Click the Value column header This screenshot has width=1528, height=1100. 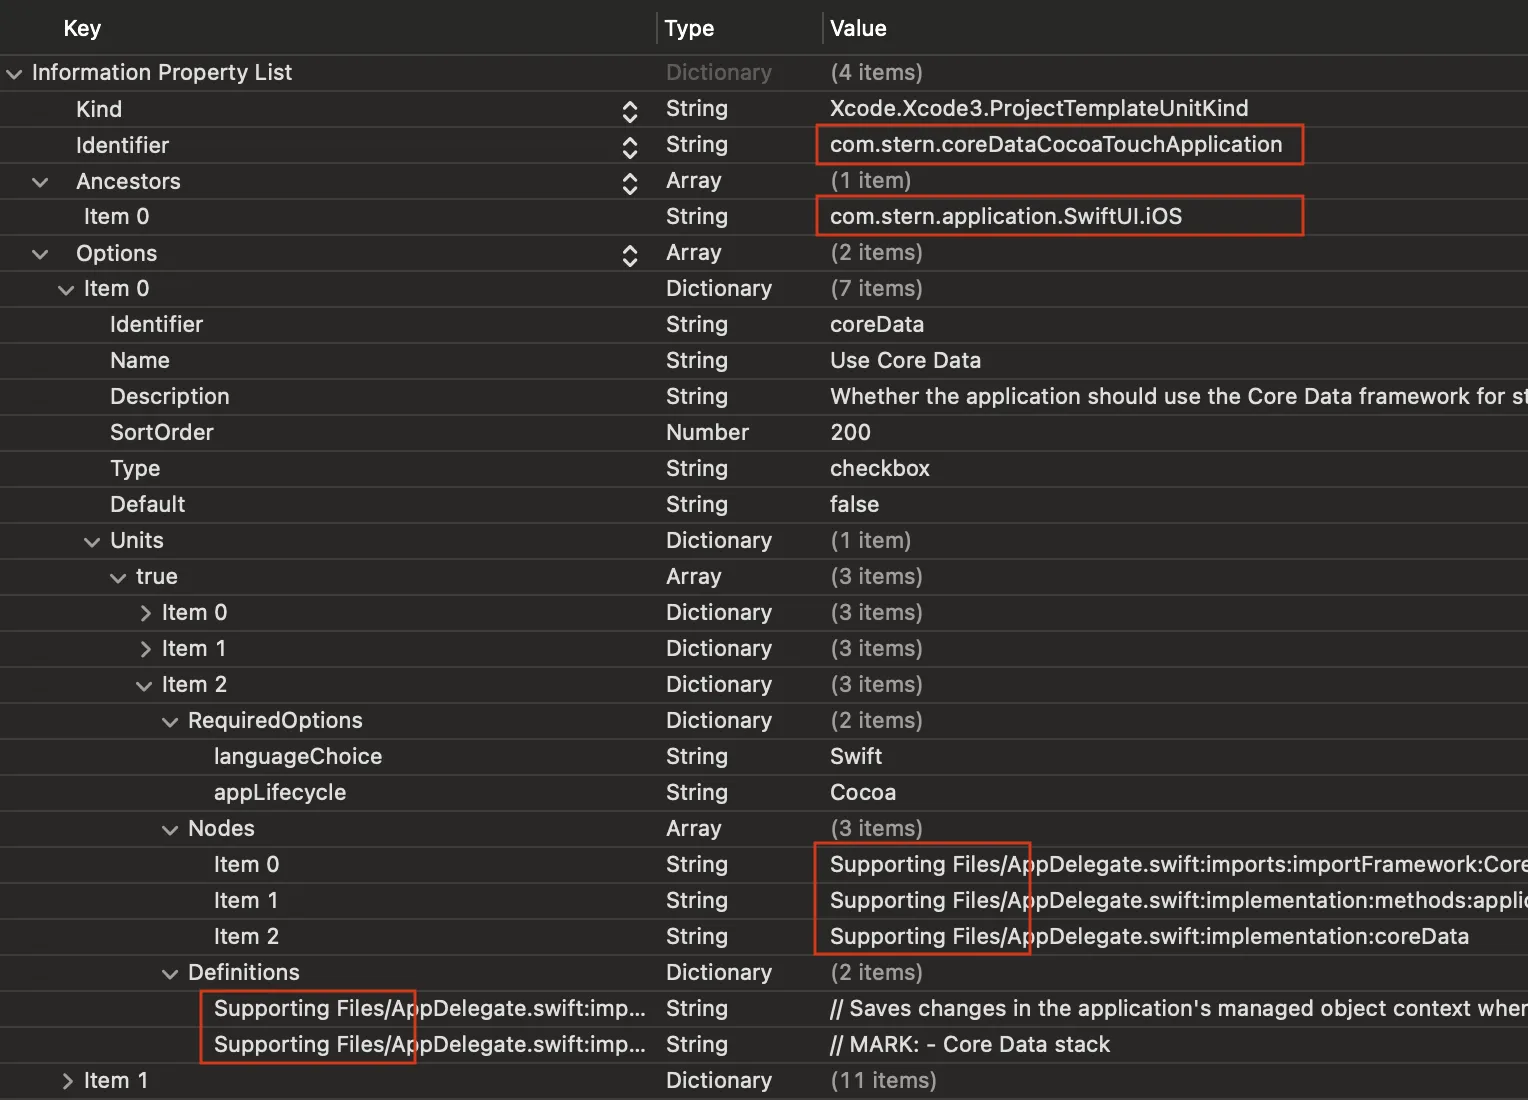pyautogui.click(x=858, y=28)
